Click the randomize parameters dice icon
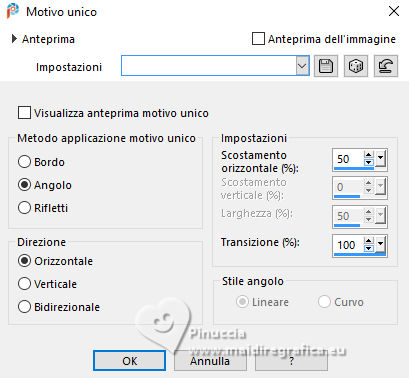The width and height of the screenshot is (409, 378). click(x=356, y=66)
